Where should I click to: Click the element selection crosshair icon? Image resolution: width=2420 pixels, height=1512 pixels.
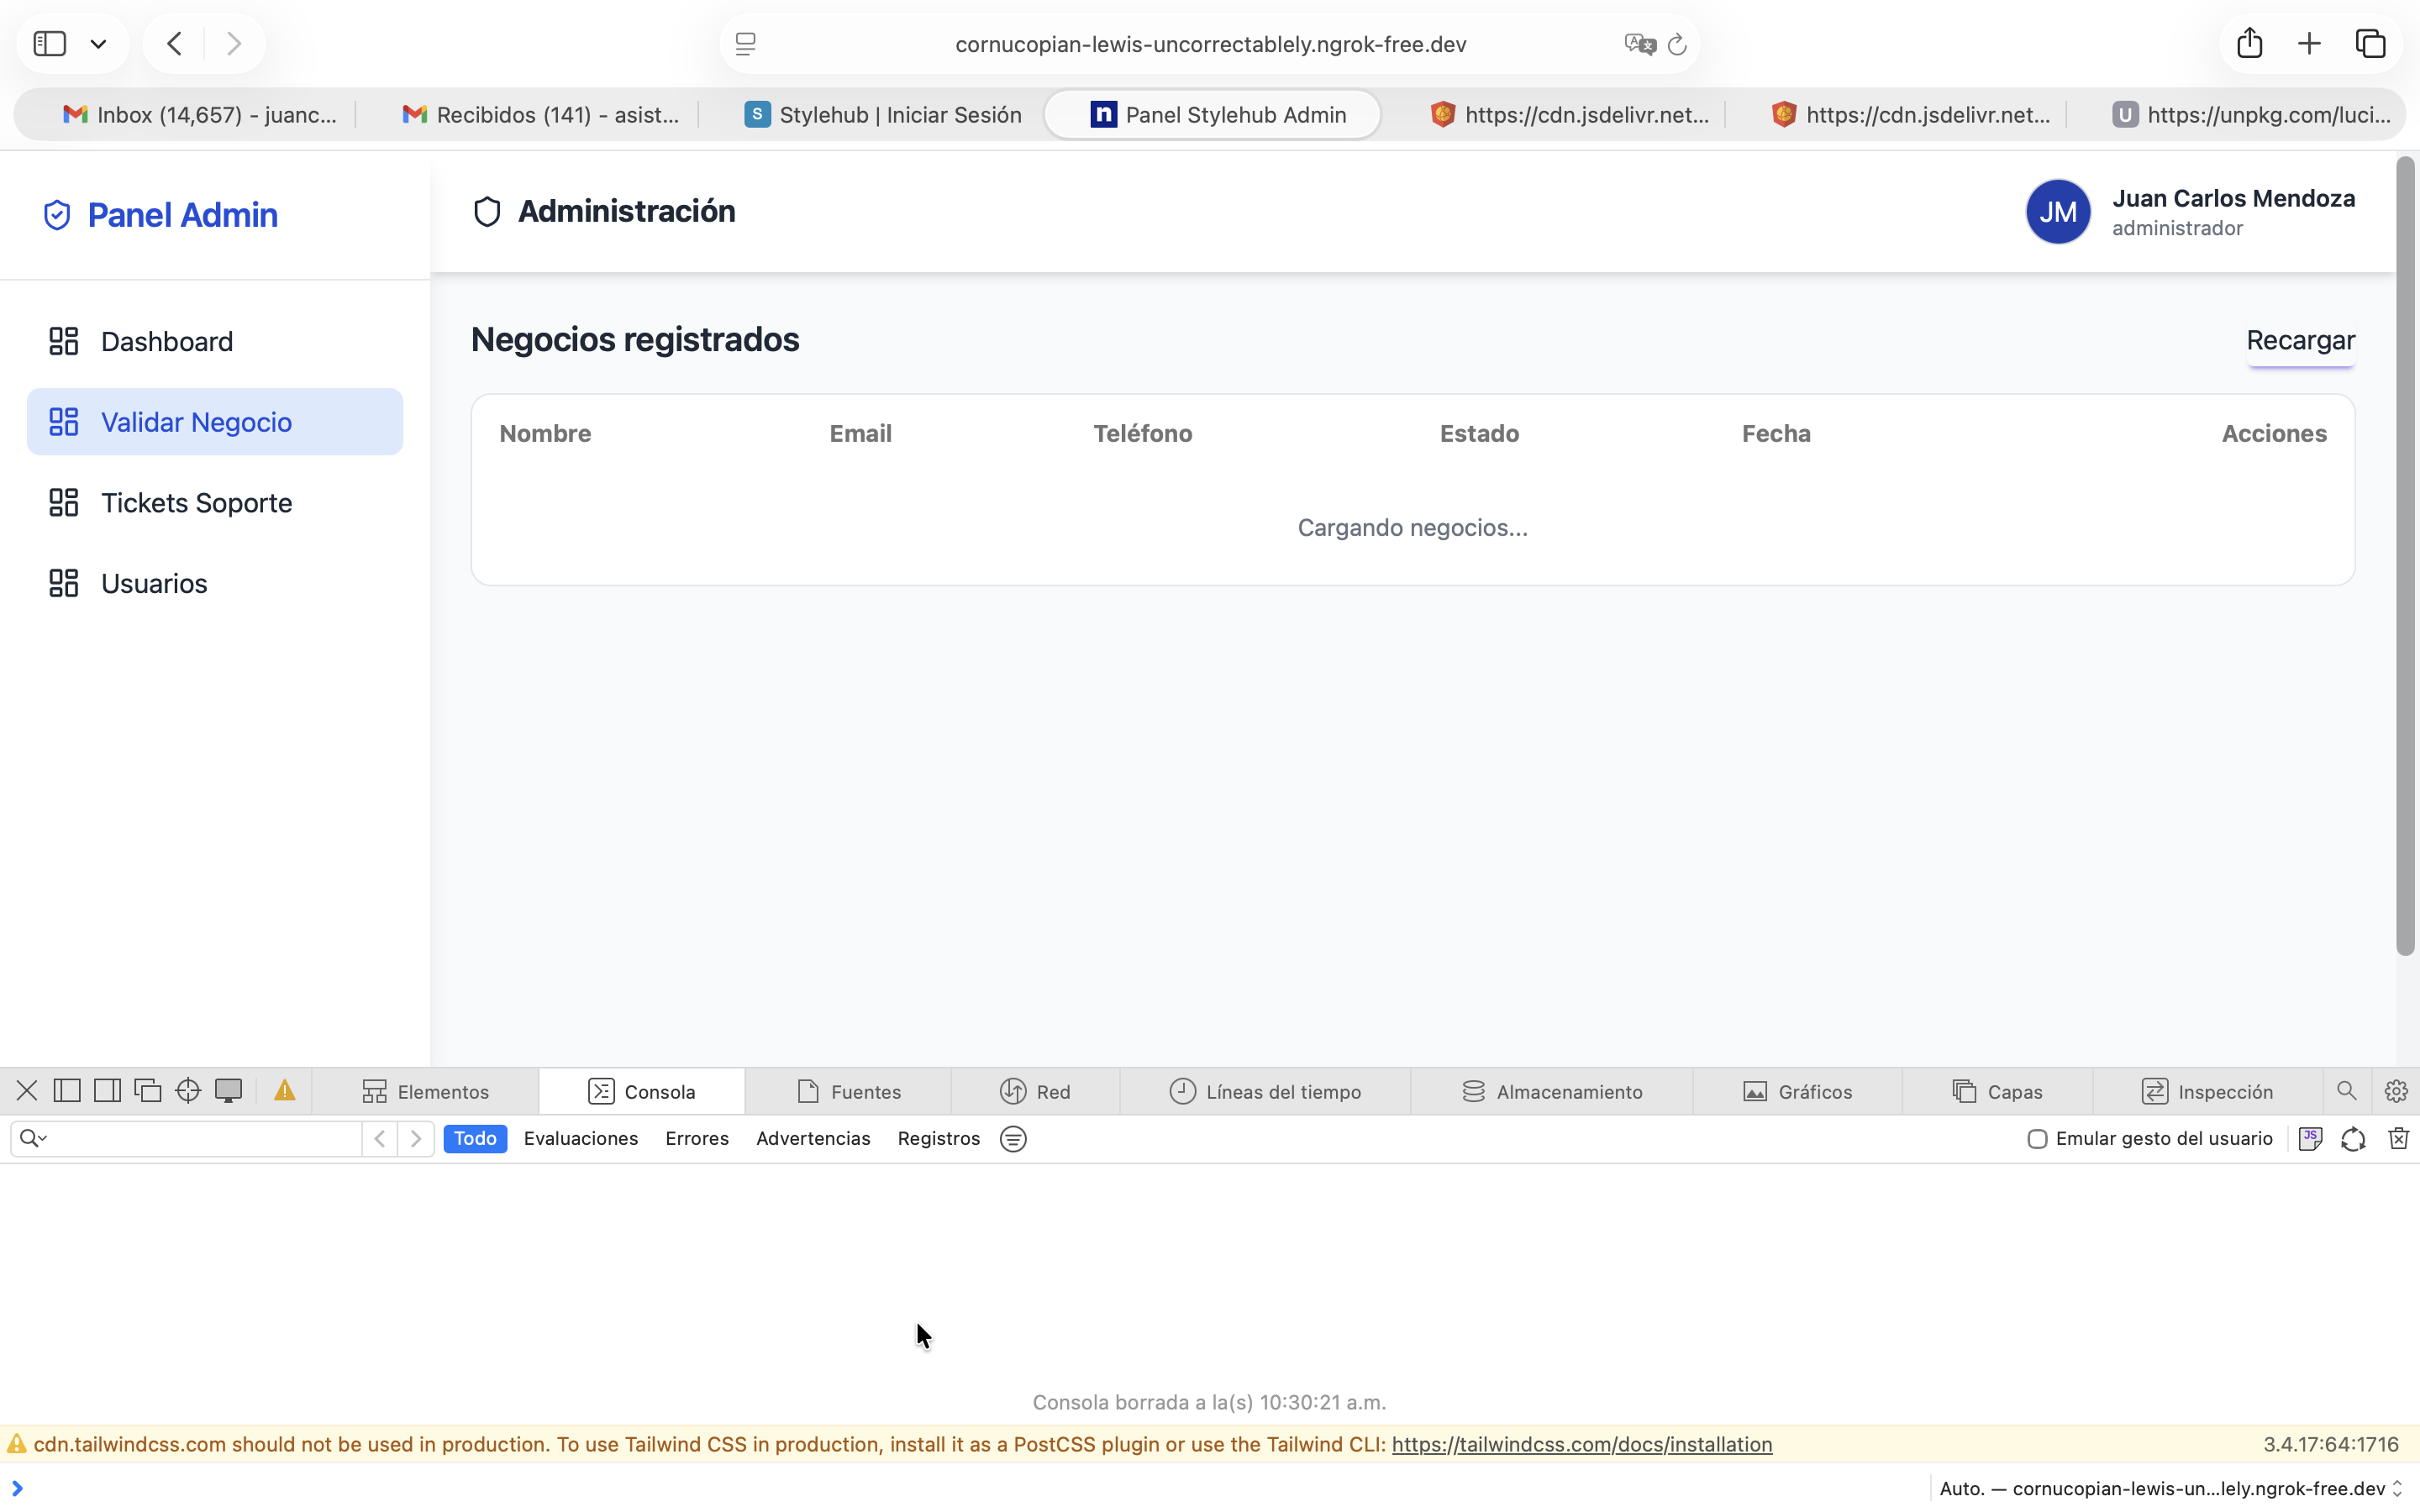tap(188, 1091)
